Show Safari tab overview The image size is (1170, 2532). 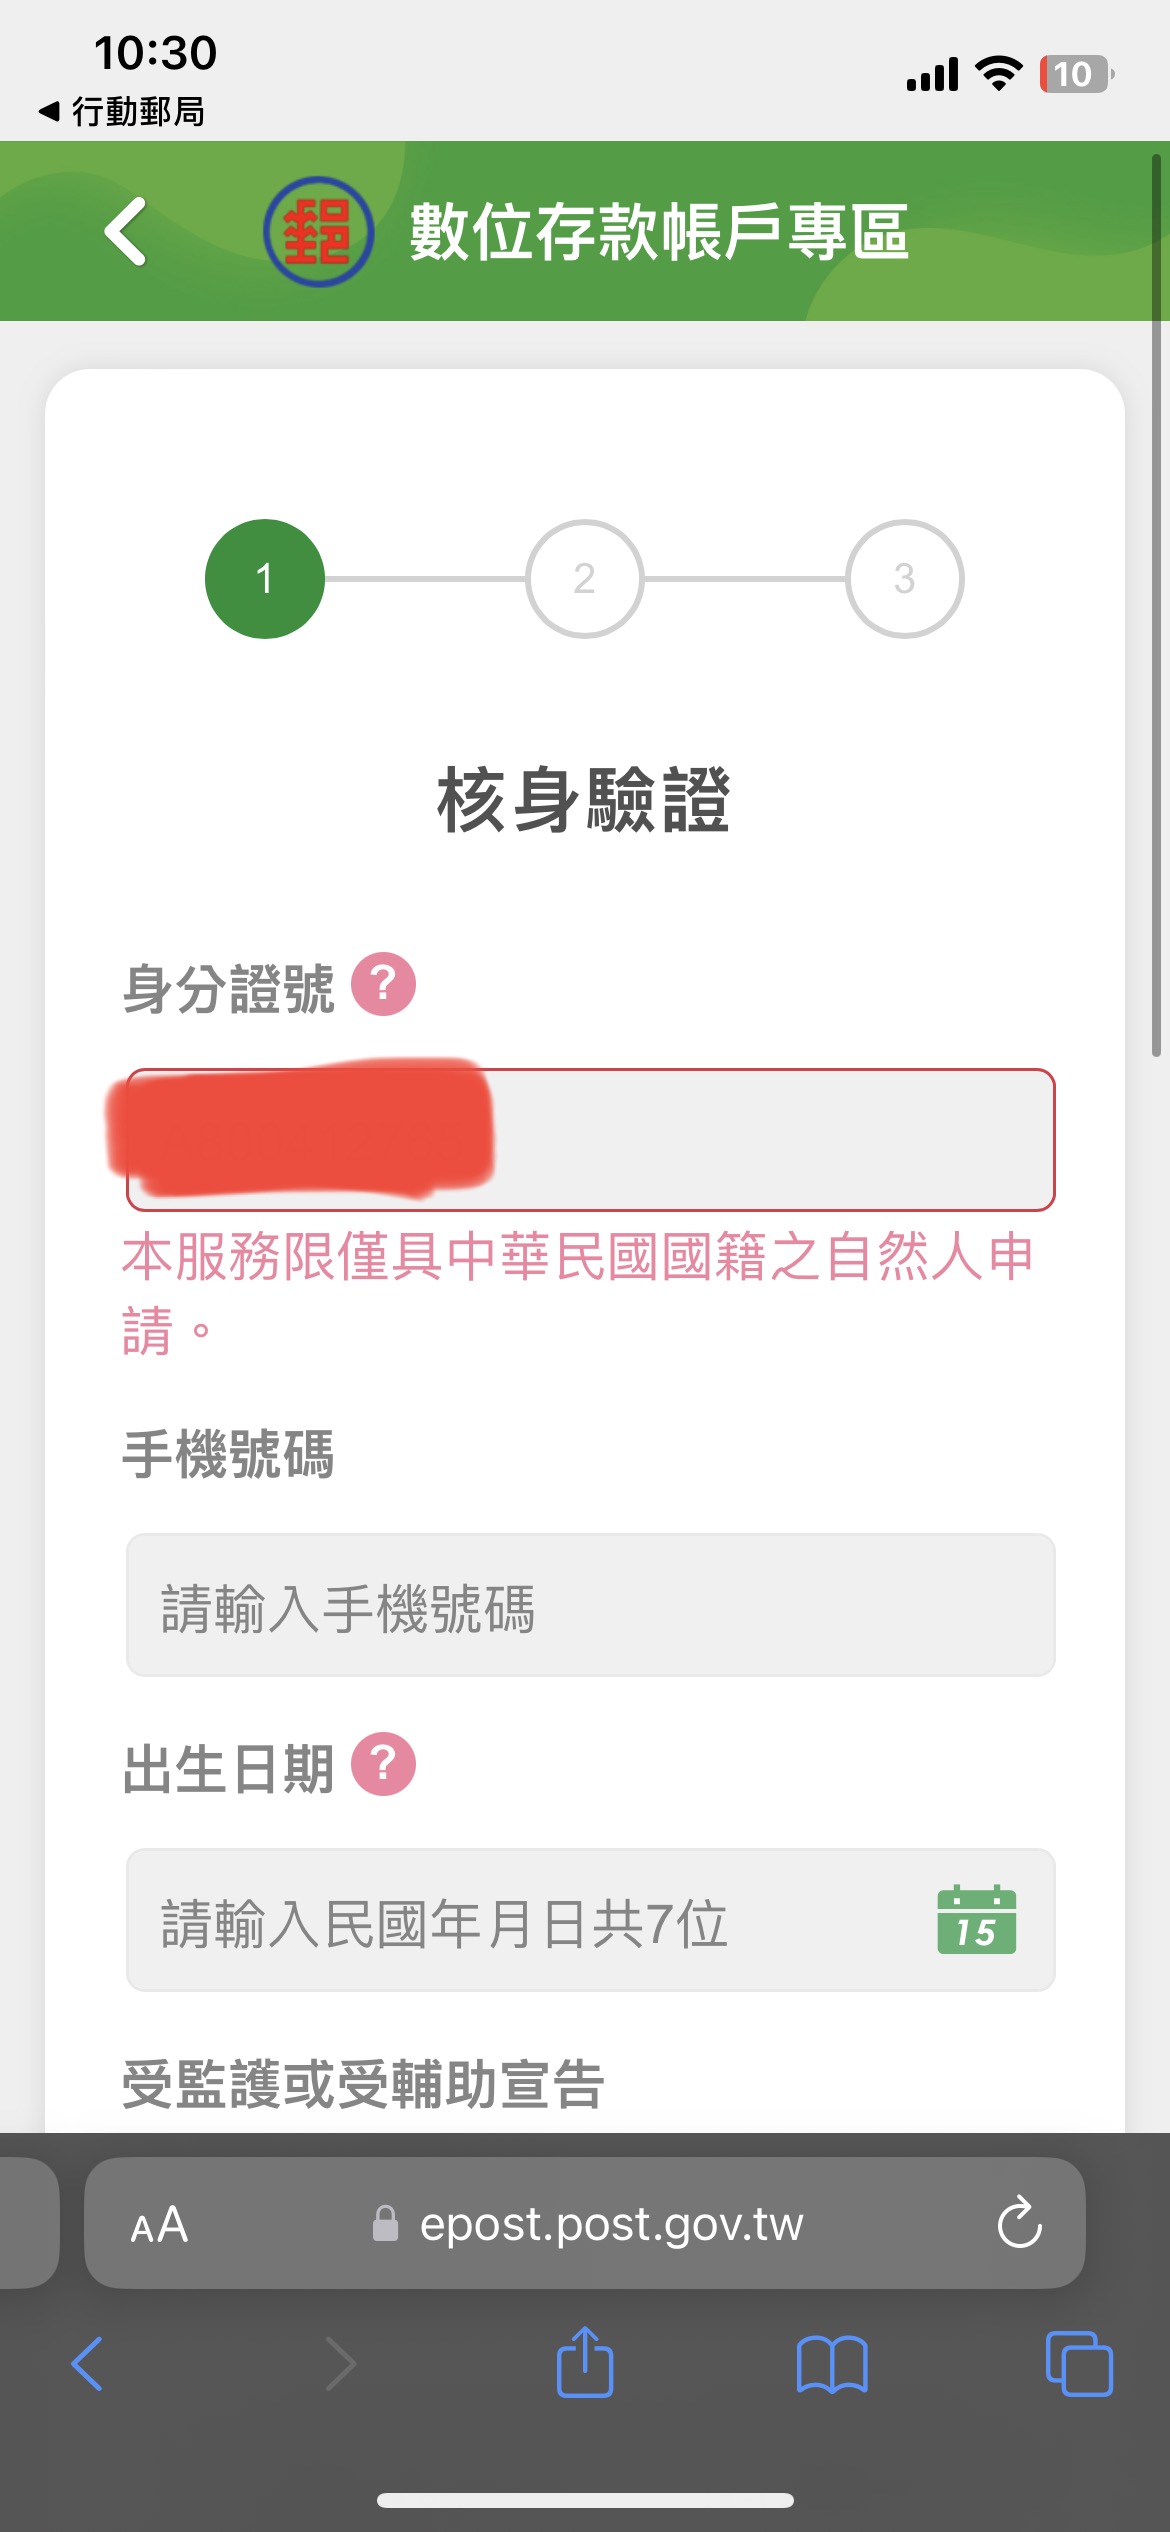pyautogui.click(x=1078, y=2364)
